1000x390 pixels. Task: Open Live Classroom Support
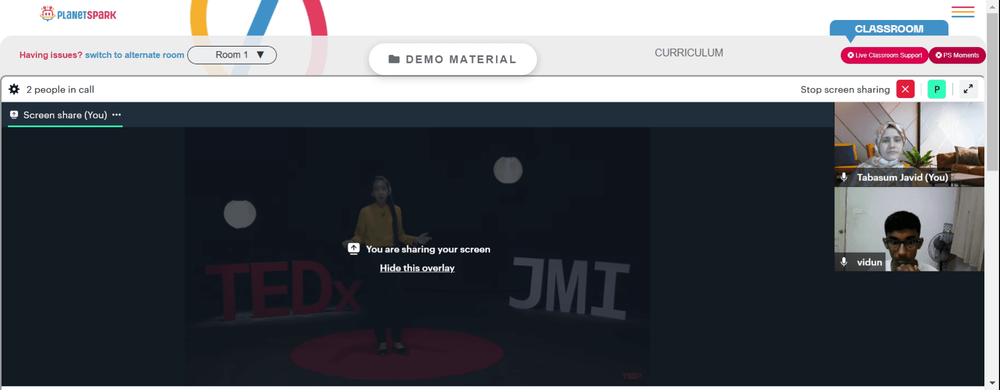(x=884, y=55)
